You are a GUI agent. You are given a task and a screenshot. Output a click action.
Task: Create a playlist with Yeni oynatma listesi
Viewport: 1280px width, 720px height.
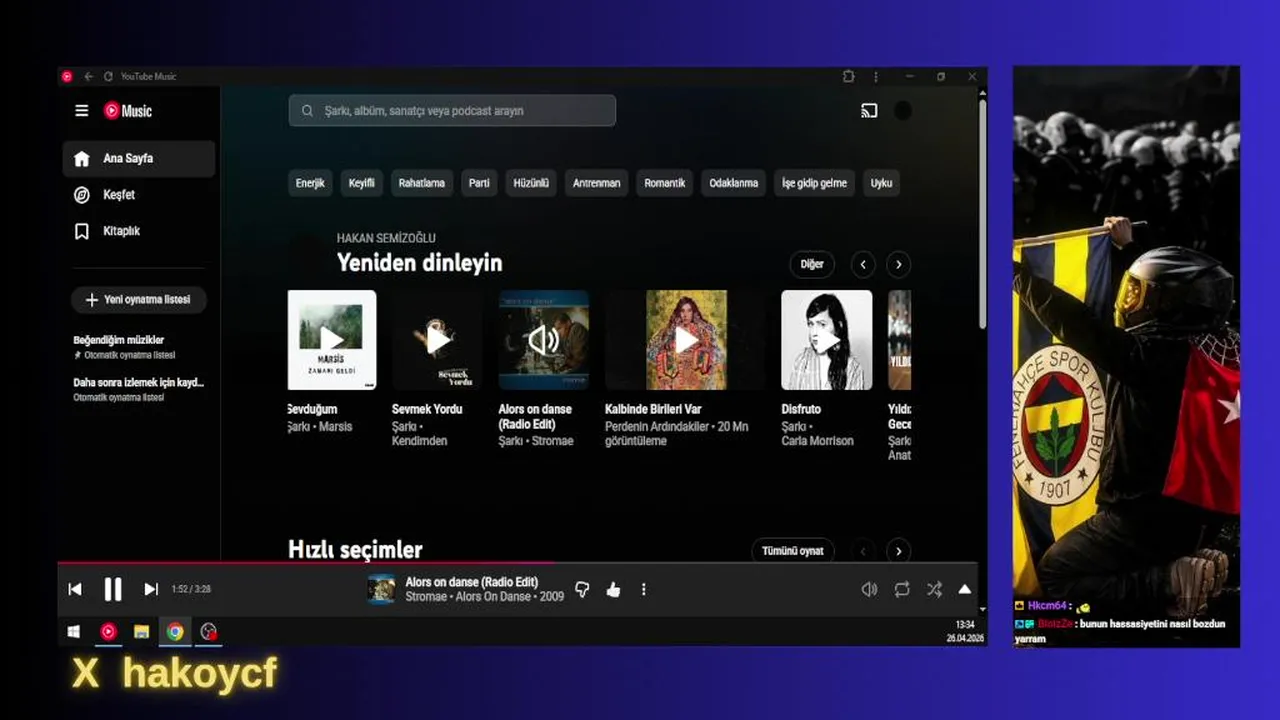click(139, 300)
